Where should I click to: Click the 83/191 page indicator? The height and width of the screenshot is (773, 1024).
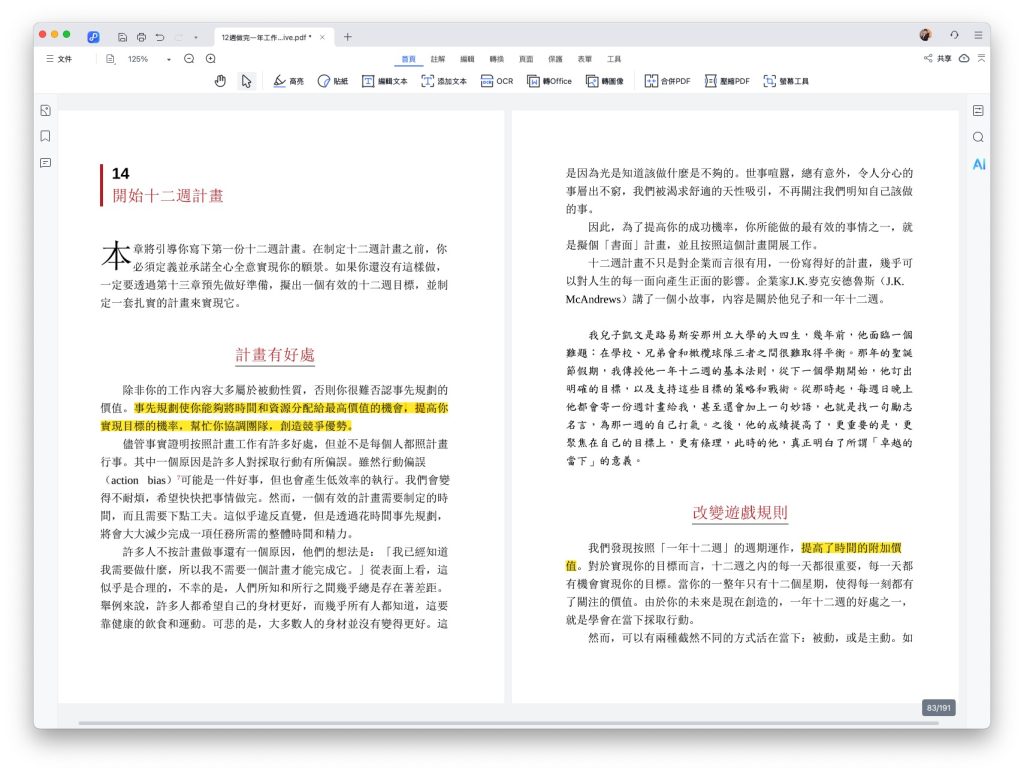point(940,708)
